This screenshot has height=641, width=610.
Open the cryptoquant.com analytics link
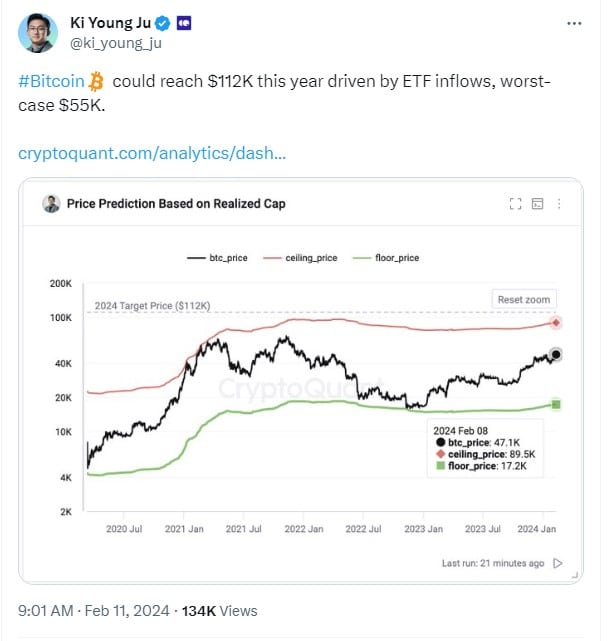click(x=153, y=154)
